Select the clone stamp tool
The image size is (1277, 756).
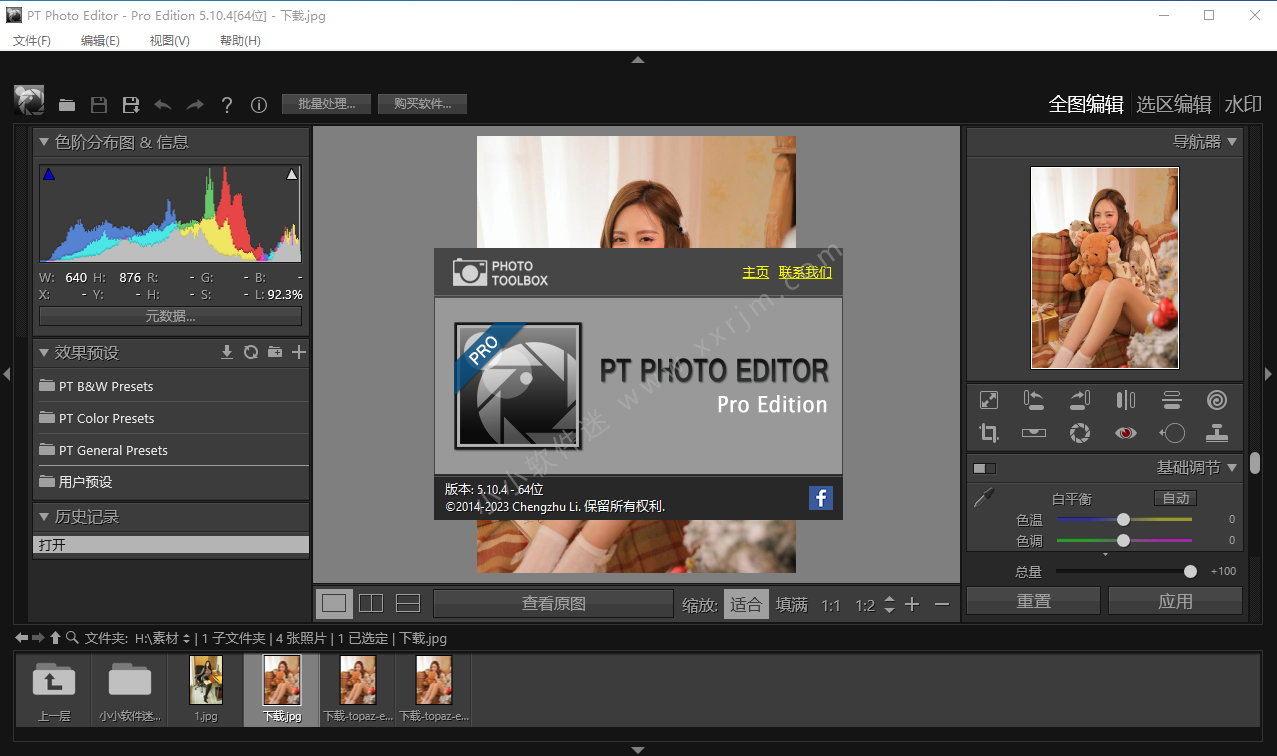tap(1217, 433)
